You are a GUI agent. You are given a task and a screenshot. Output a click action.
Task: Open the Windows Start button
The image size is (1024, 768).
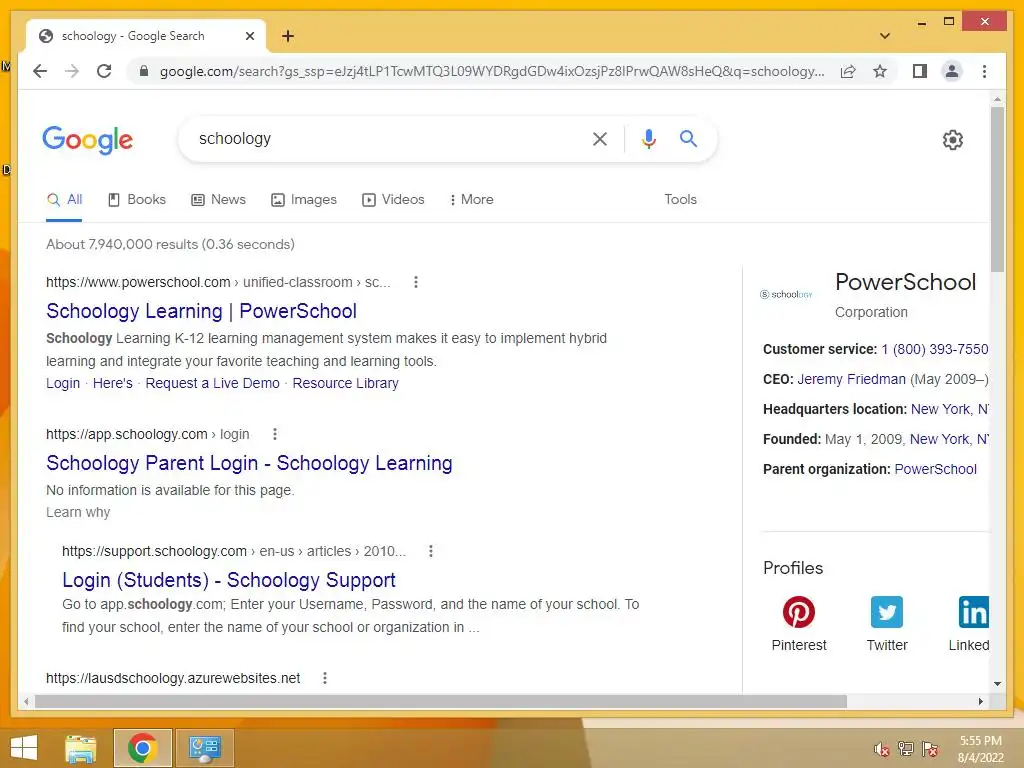tap(24, 748)
